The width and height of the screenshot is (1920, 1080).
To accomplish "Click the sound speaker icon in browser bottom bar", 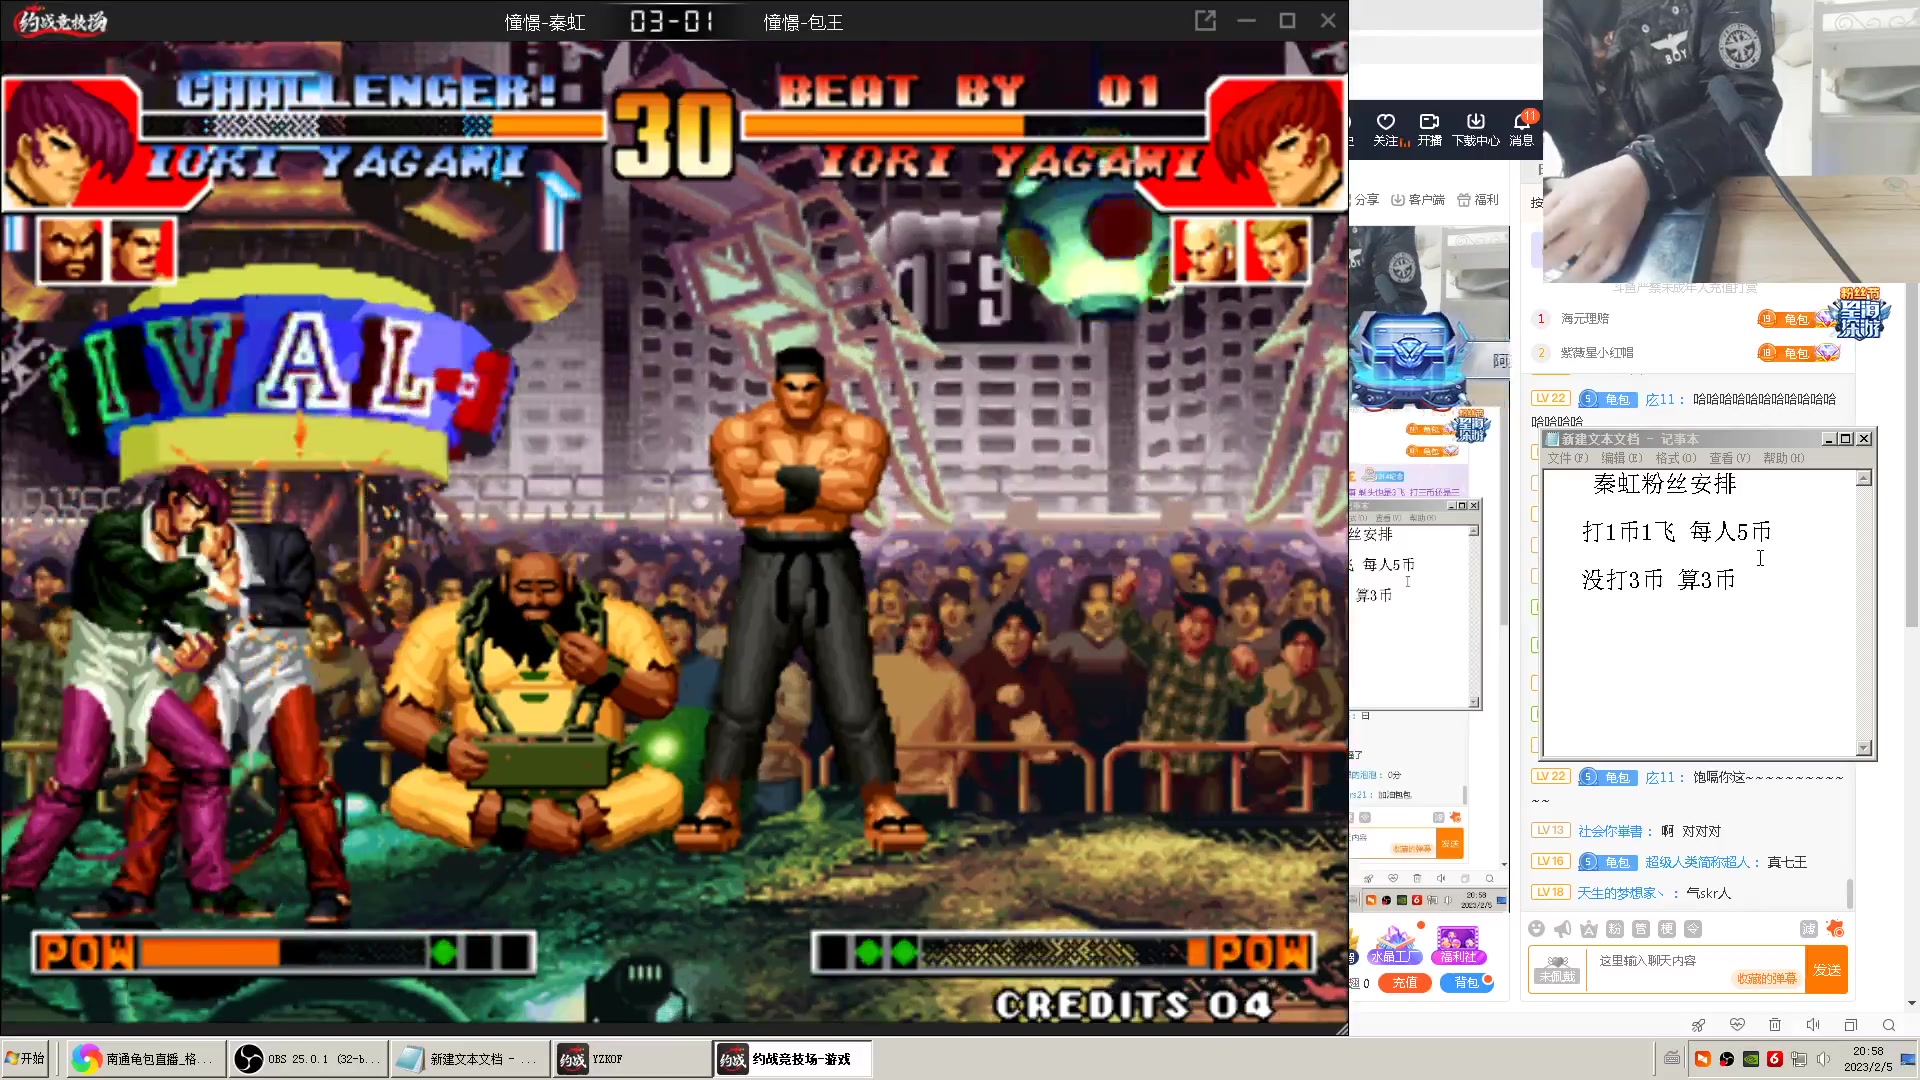I will (x=1813, y=1025).
